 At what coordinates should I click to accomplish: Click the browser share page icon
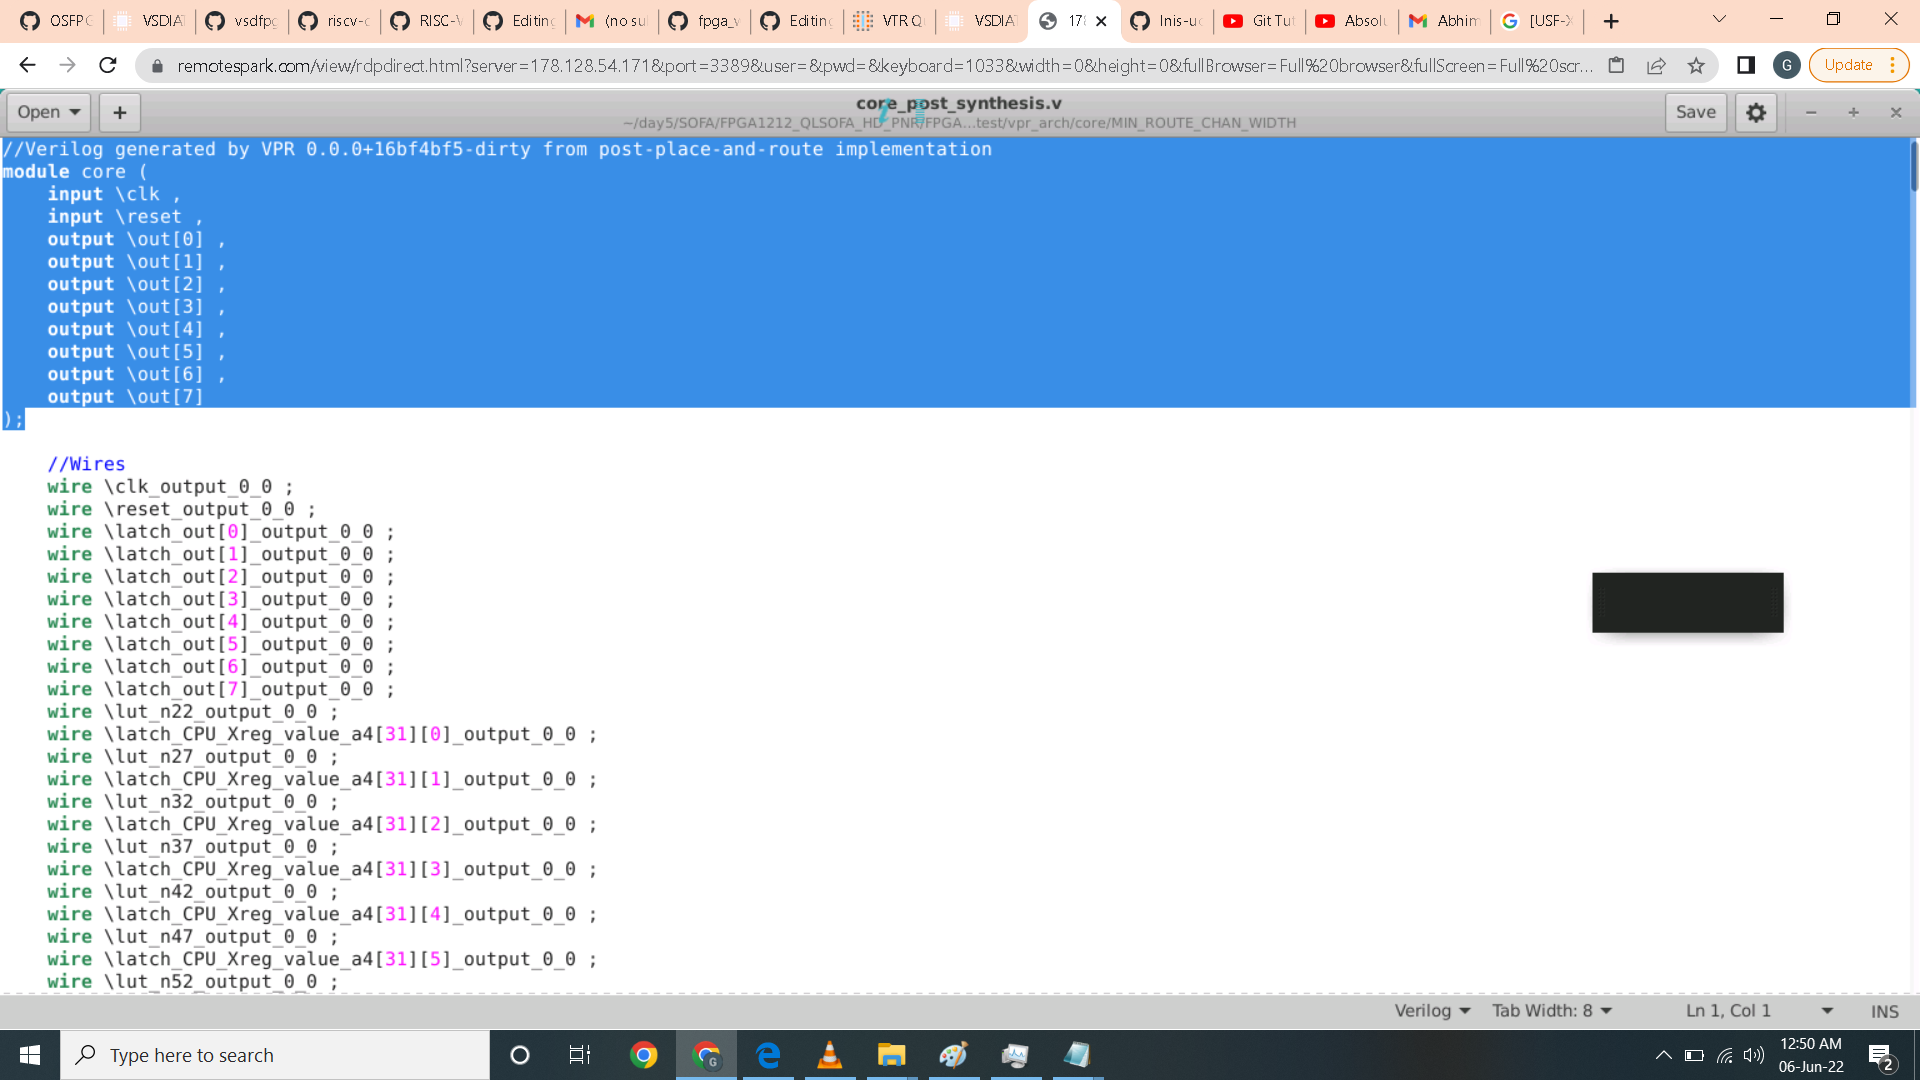tap(1656, 65)
